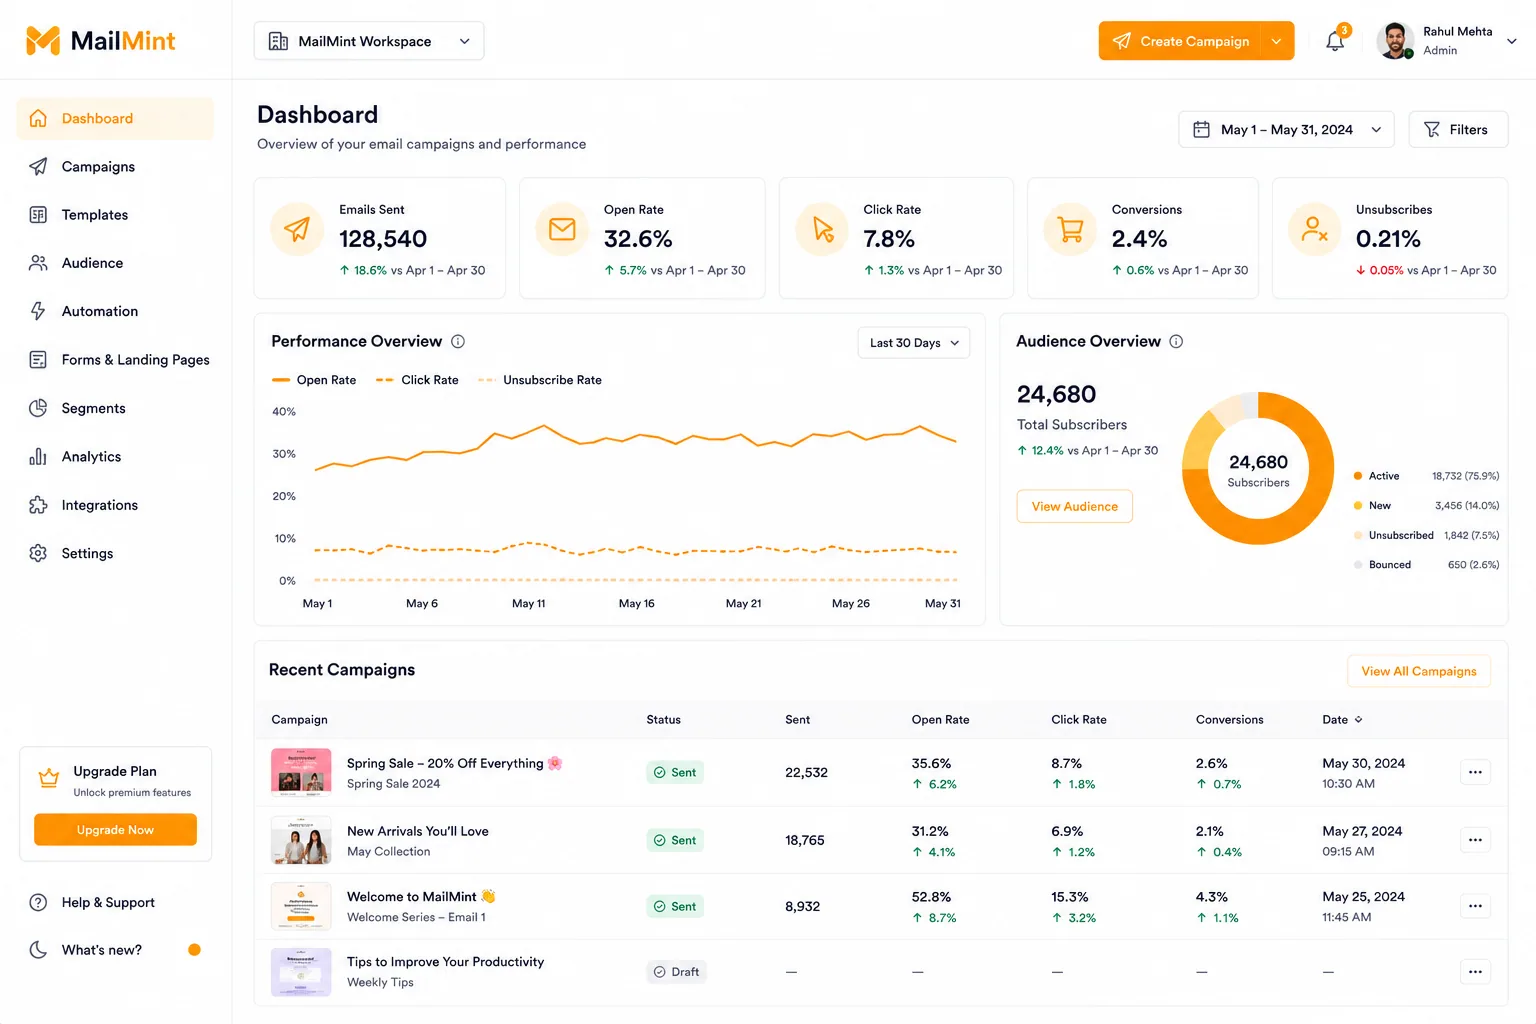Open the Filters button
This screenshot has width=1536, height=1024.
[1458, 130]
